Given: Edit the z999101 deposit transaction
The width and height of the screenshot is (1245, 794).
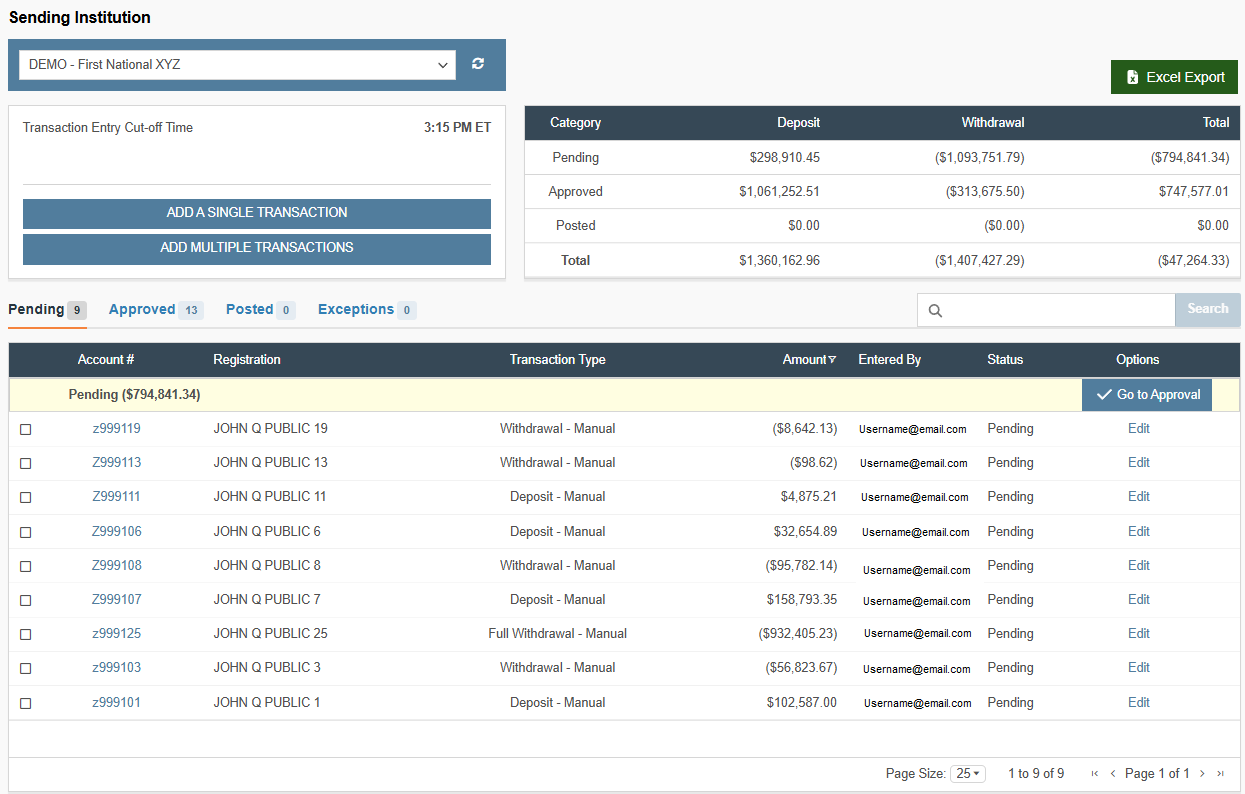Looking at the screenshot, I should coord(1139,703).
